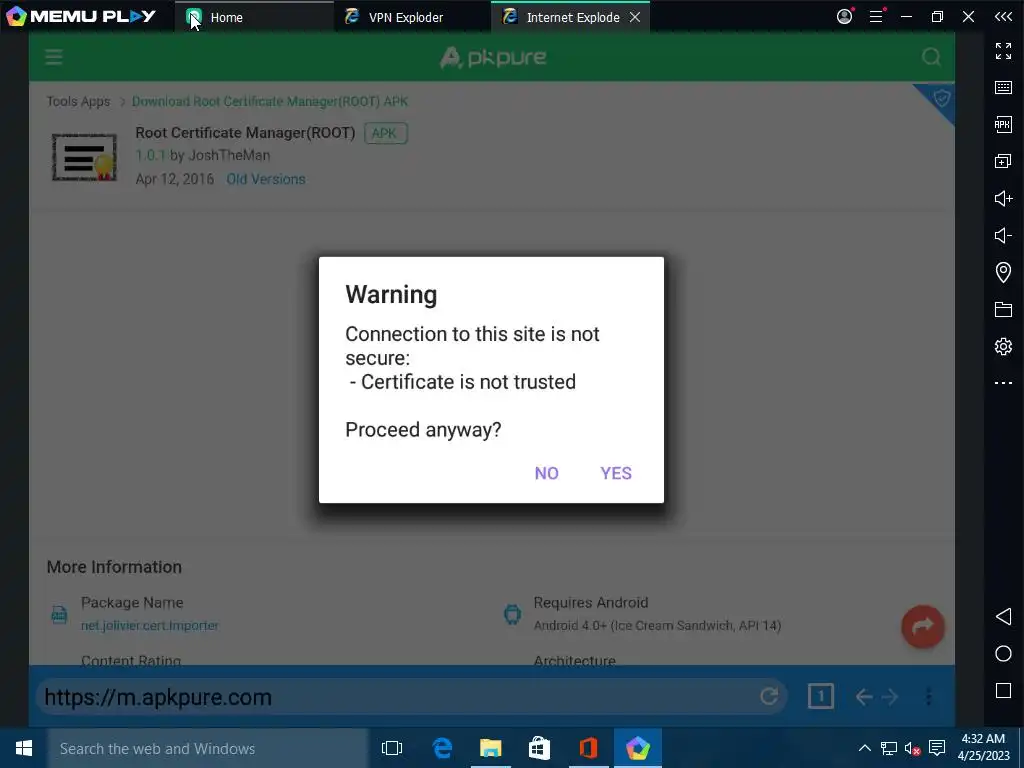Open Office from the taskbar

click(x=588, y=748)
